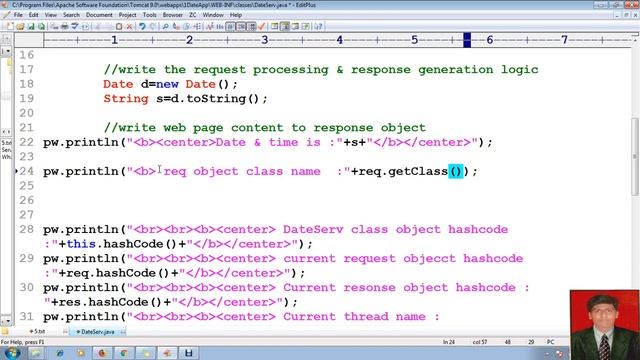Open the Window menu

click(x=213, y=15)
